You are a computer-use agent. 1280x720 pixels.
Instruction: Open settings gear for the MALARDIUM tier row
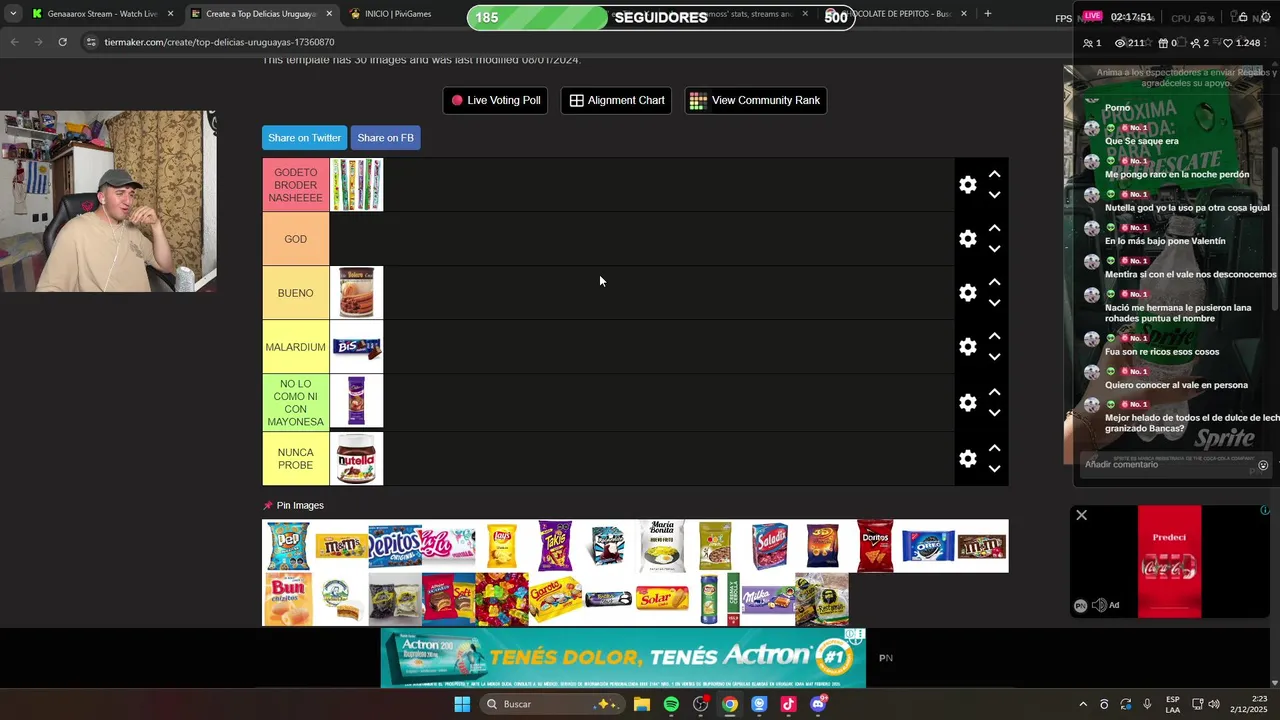point(967,347)
